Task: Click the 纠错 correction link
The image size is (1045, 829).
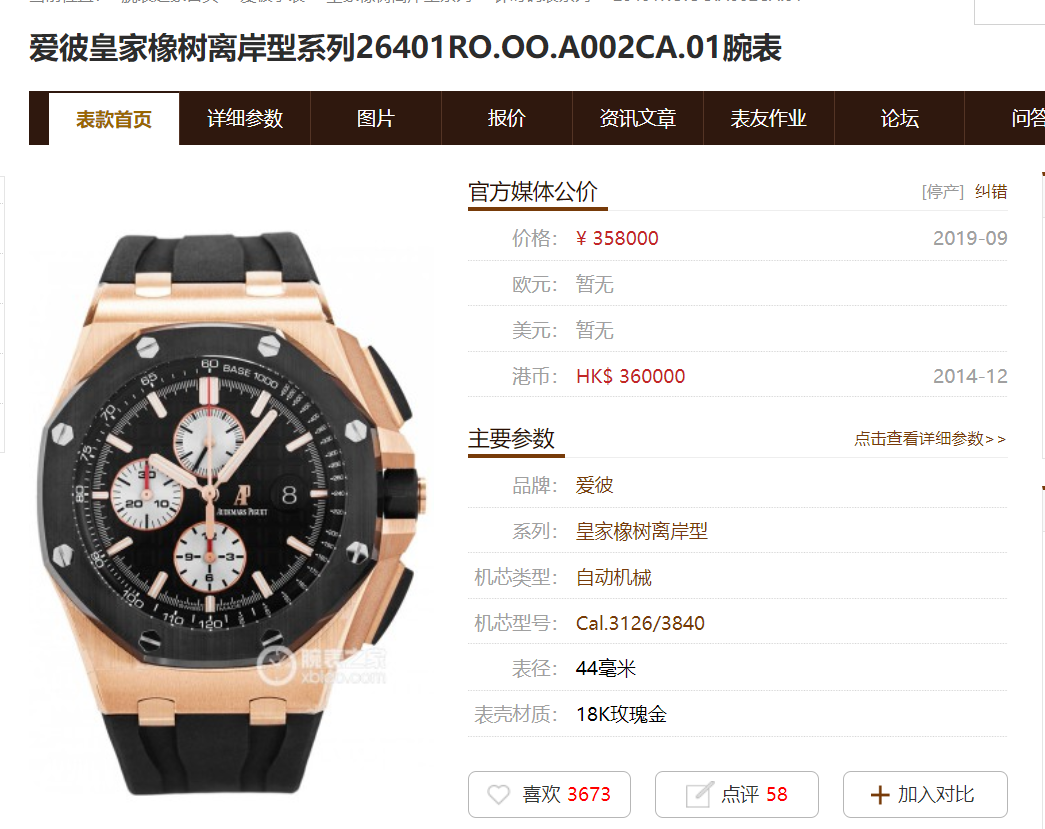Action: [991, 192]
